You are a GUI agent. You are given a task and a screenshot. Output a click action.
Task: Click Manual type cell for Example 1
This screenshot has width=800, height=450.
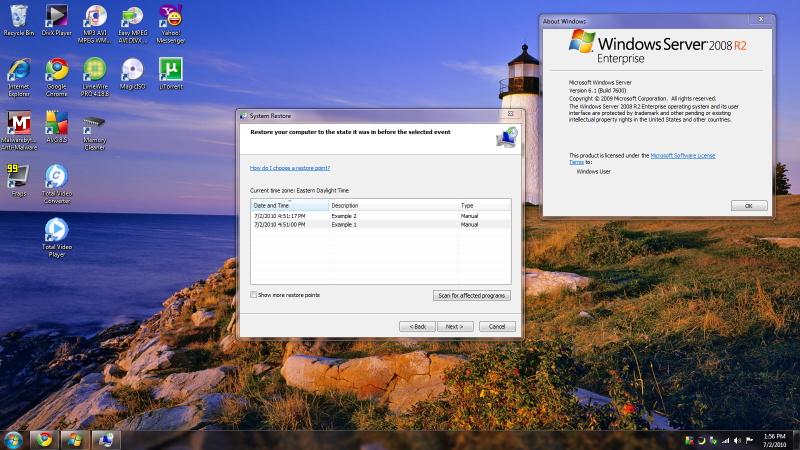click(469, 224)
